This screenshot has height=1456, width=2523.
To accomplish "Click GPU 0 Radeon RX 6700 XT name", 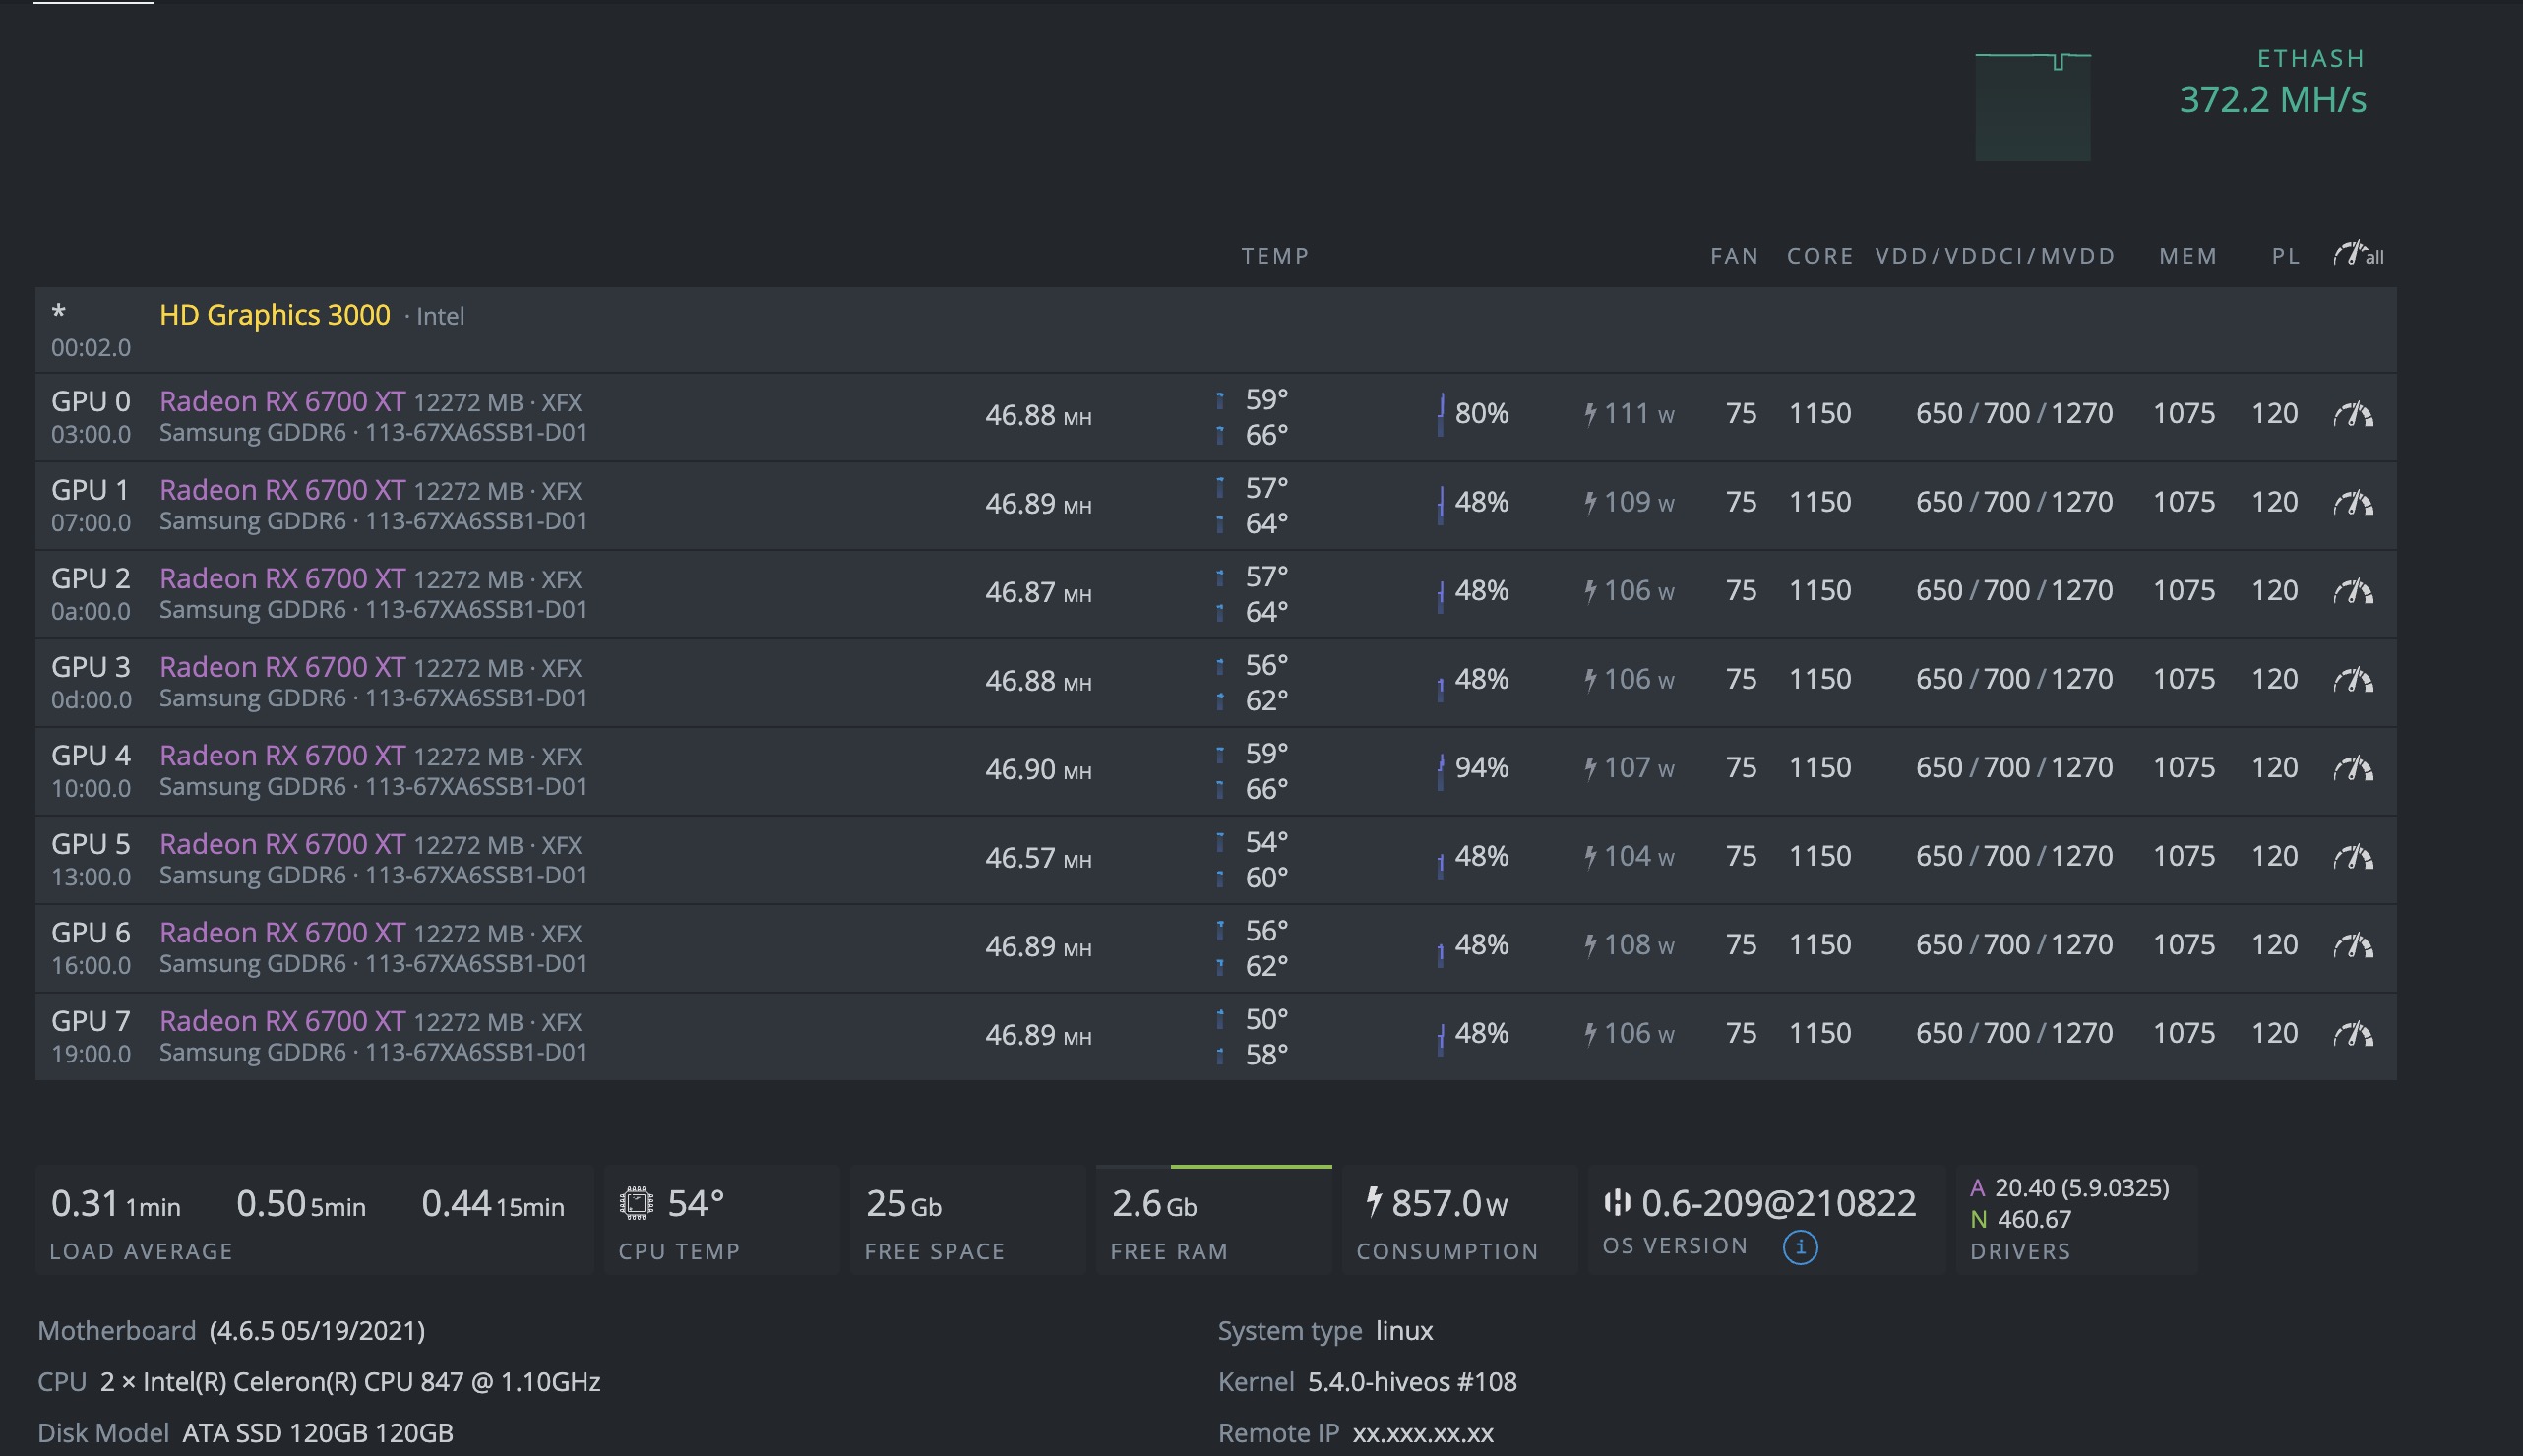I will tap(282, 401).
